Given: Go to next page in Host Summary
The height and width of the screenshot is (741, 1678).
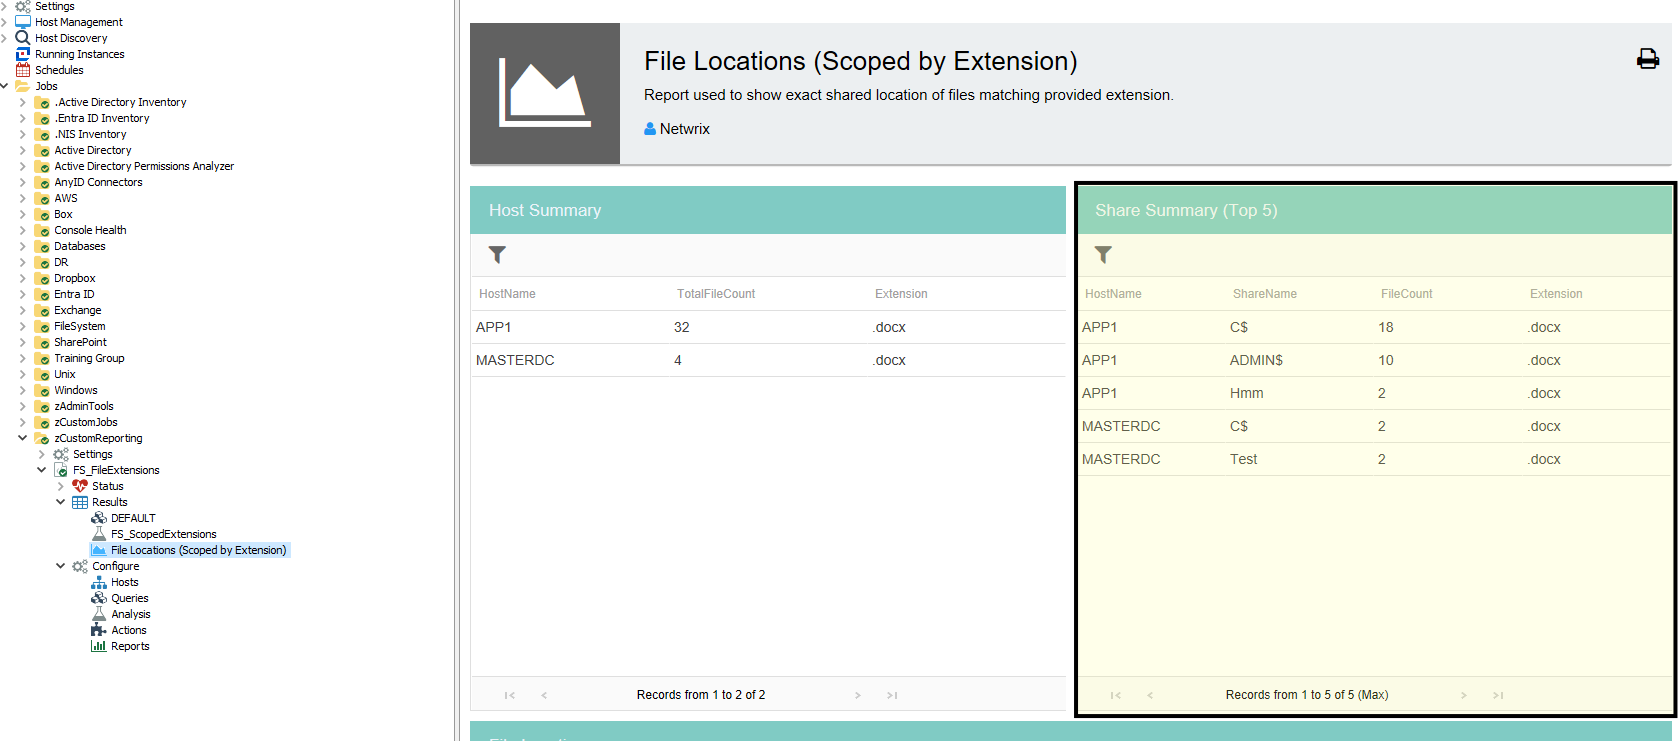Looking at the screenshot, I should click(857, 695).
